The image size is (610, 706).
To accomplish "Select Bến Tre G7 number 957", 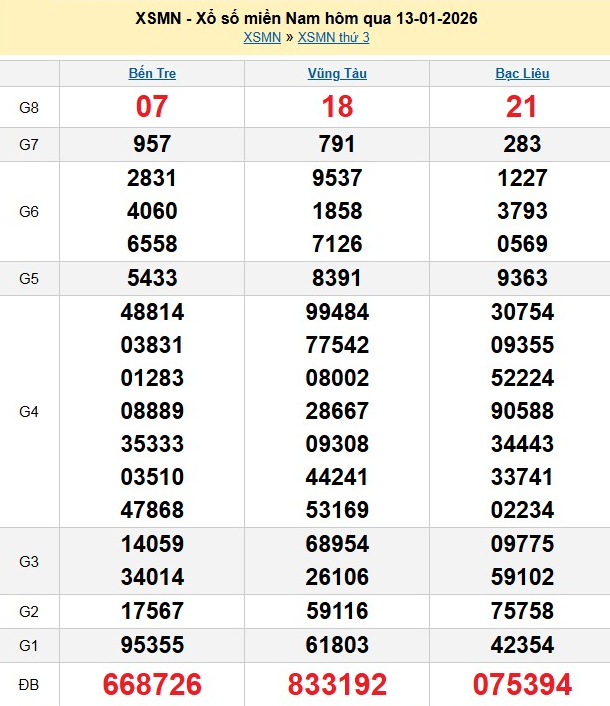I will (x=152, y=144).
